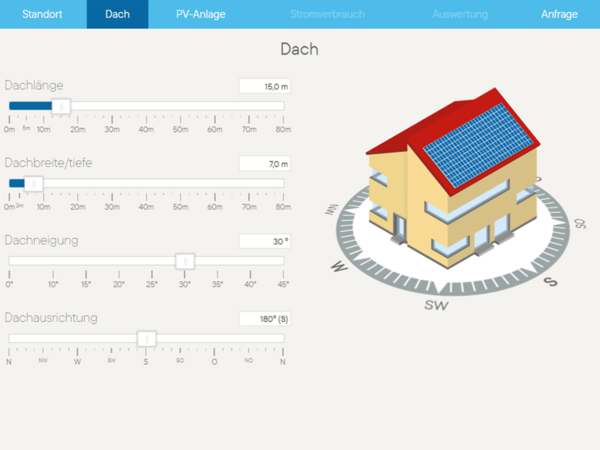The width and height of the screenshot is (600, 450).
Task: Click the 80m mark on Dachlänge scale
Action: [283, 129]
